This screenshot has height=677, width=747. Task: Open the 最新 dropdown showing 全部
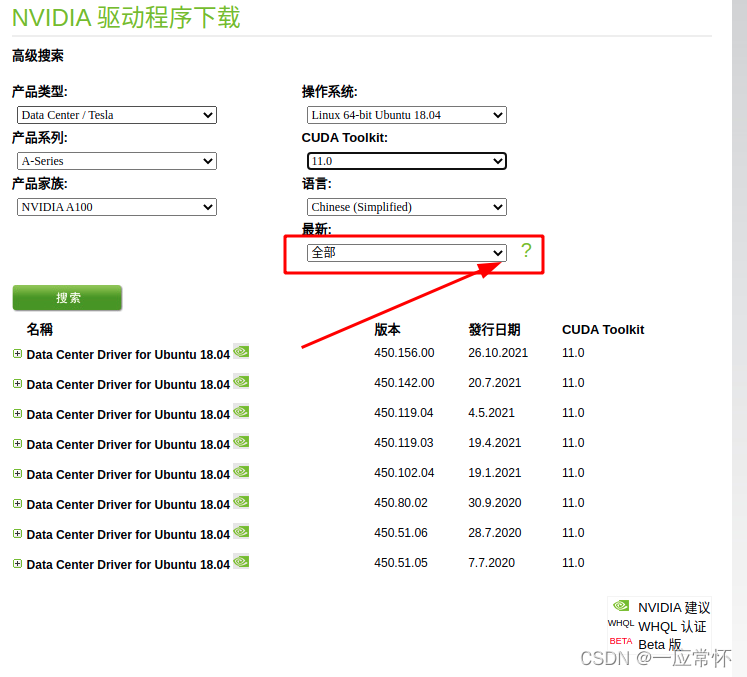406,253
